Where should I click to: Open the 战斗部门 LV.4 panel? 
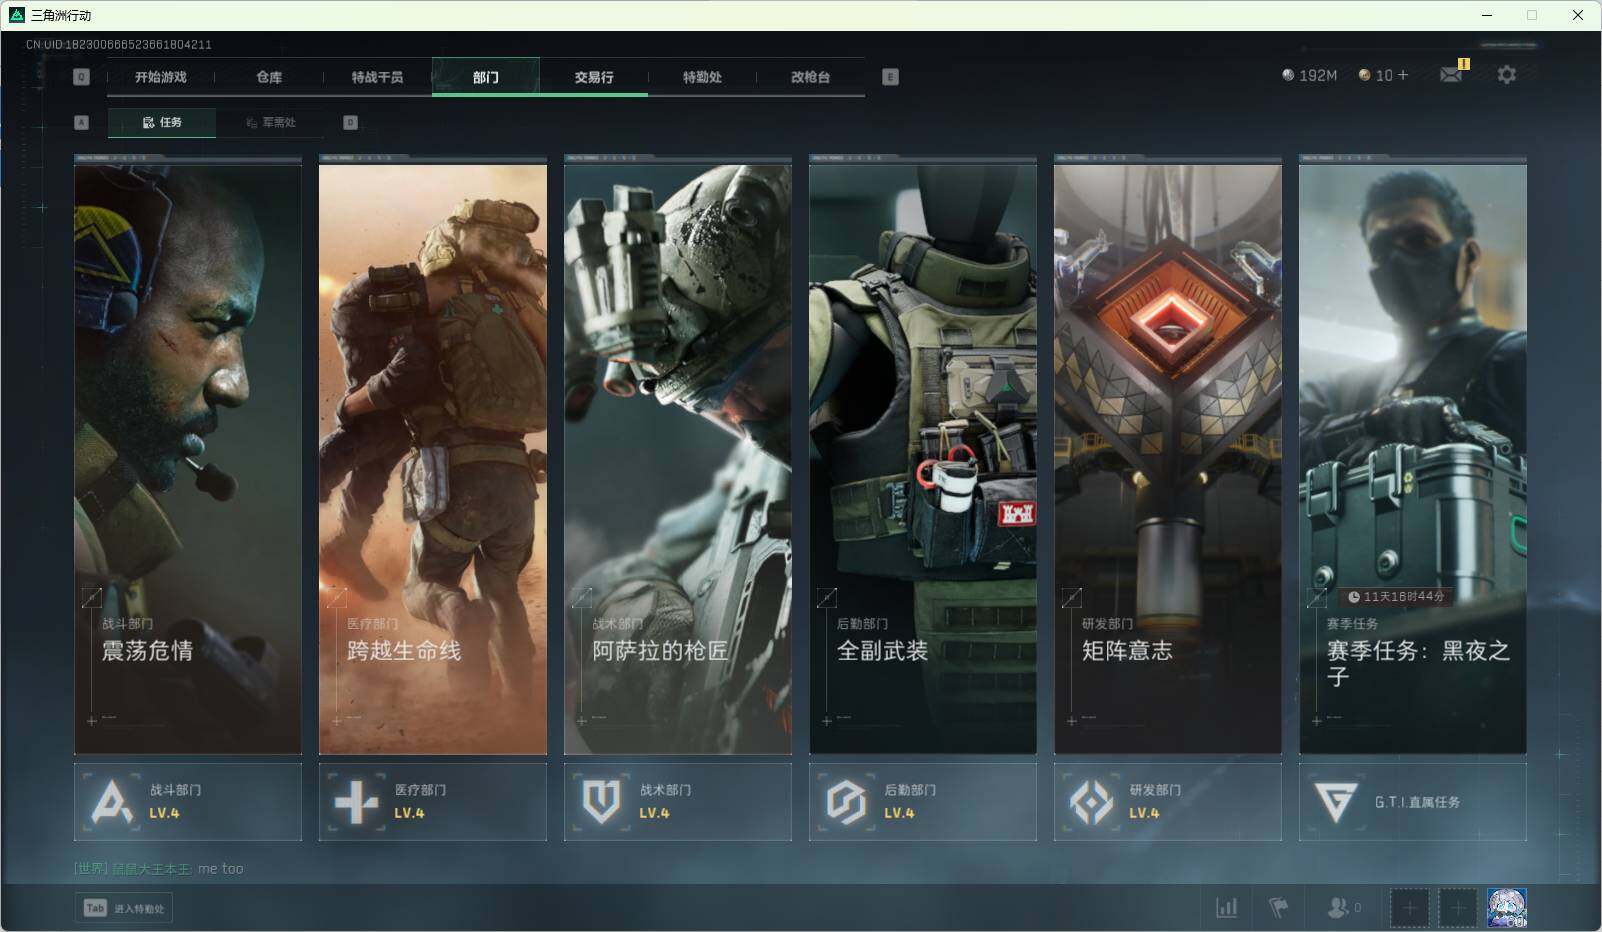pos(188,802)
